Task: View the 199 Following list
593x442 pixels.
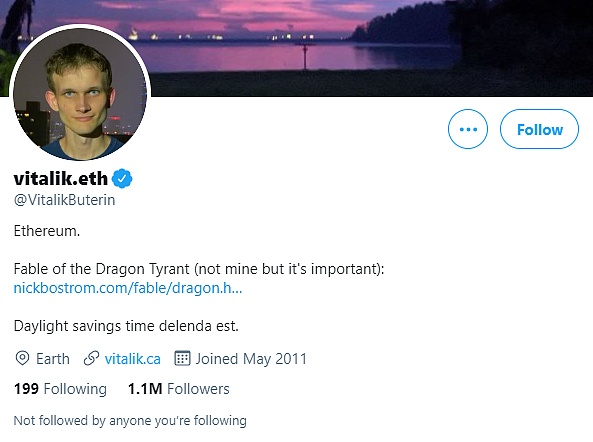Action: (x=61, y=389)
